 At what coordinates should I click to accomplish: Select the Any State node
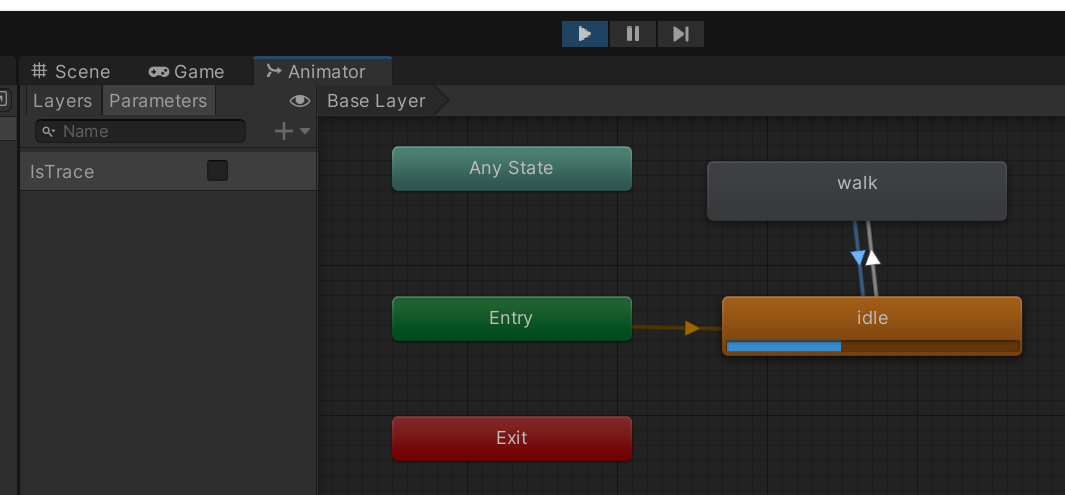(x=512, y=168)
